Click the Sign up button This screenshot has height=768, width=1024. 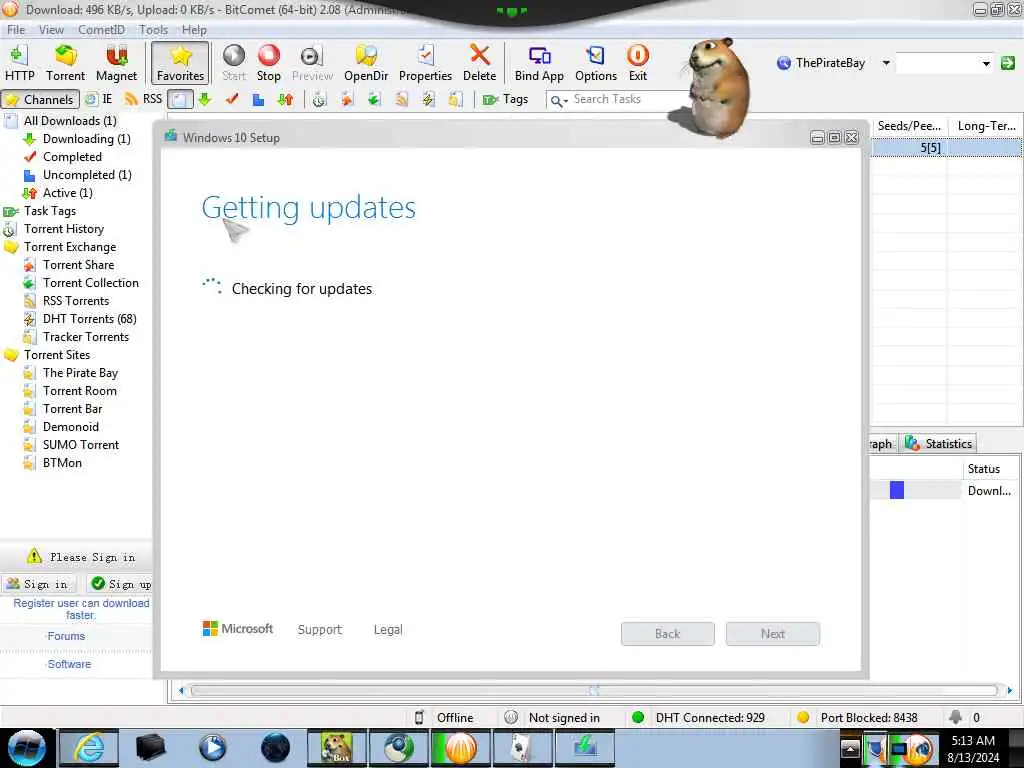[121, 584]
